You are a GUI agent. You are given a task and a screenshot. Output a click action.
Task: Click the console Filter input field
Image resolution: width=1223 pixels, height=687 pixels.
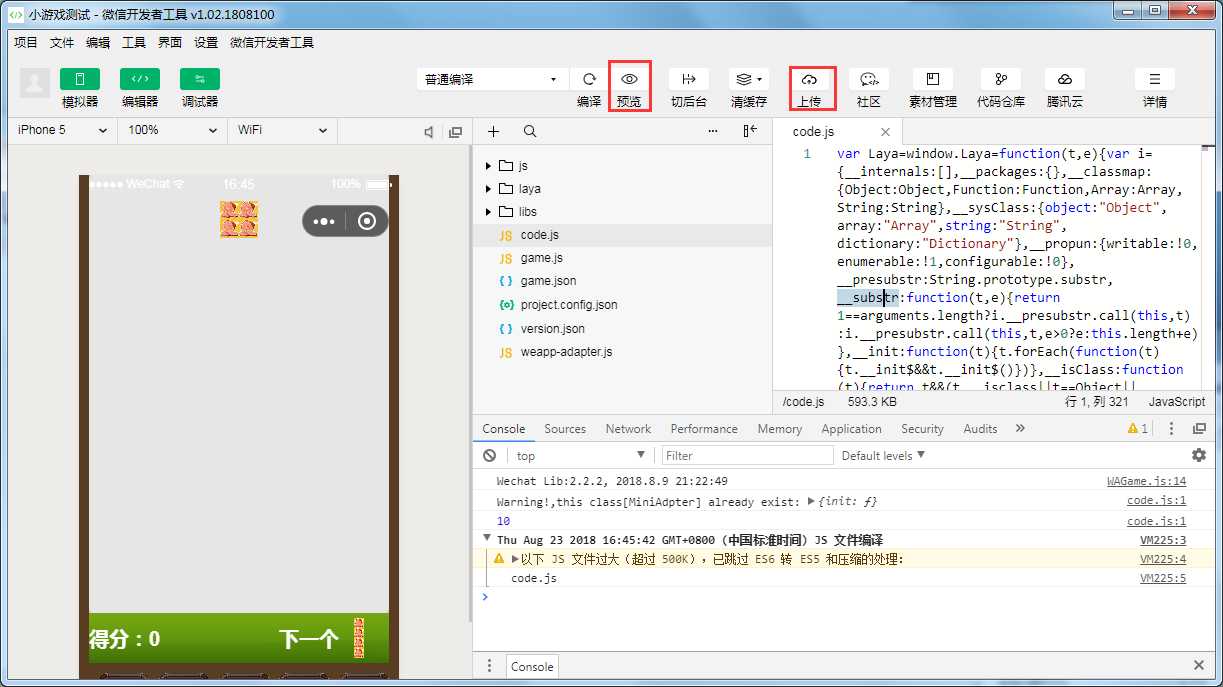point(747,455)
